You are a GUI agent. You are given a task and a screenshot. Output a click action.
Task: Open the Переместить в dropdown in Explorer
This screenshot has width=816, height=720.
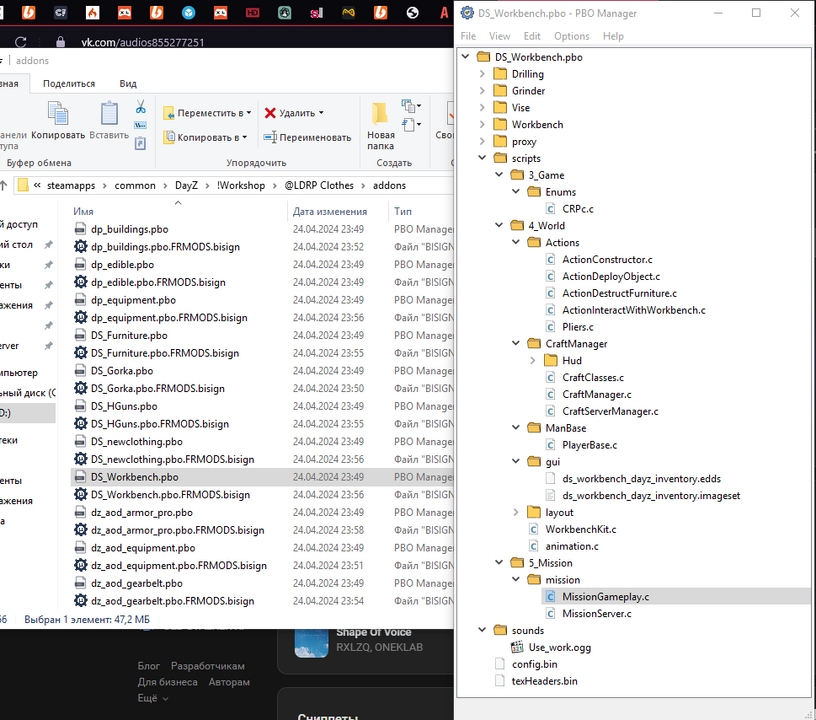[x=207, y=113]
